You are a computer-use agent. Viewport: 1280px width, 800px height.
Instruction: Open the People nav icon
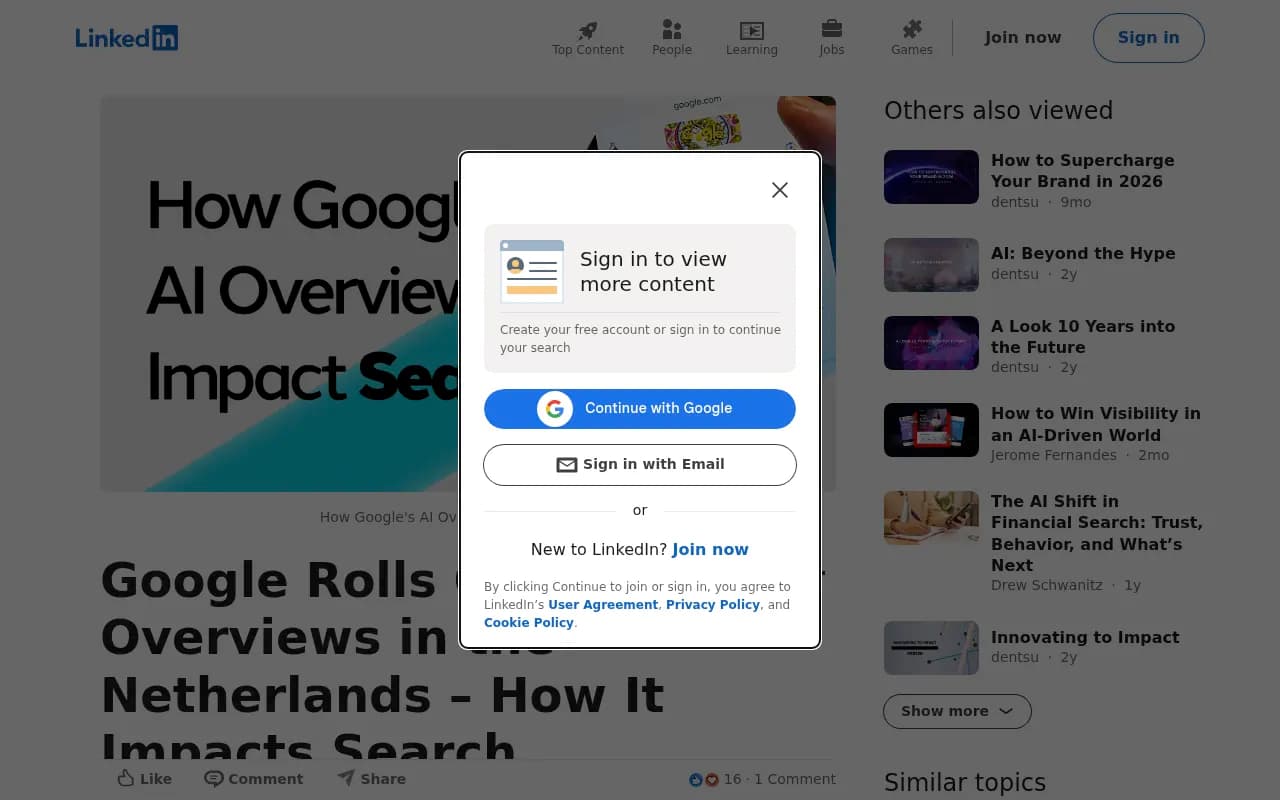point(672,30)
